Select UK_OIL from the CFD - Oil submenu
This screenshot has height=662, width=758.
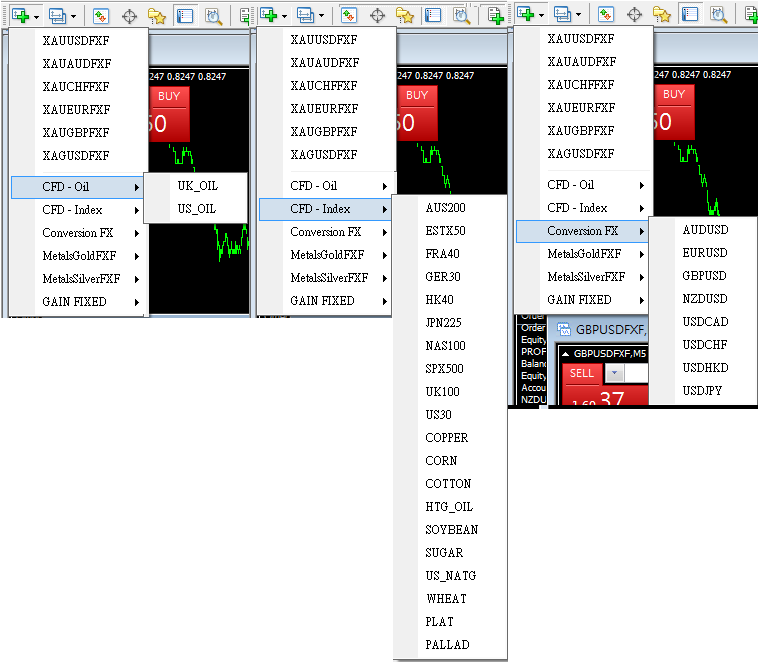197,186
